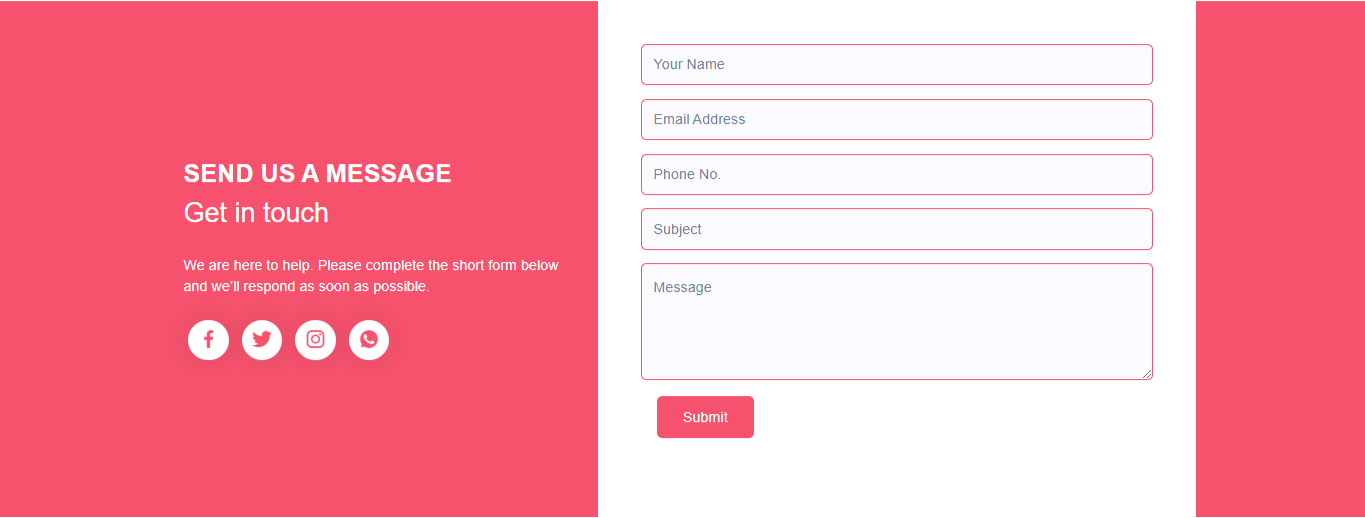Click the pink strip right of the form
The height and width of the screenshot is (518, 1365).
coord(1280,259)
